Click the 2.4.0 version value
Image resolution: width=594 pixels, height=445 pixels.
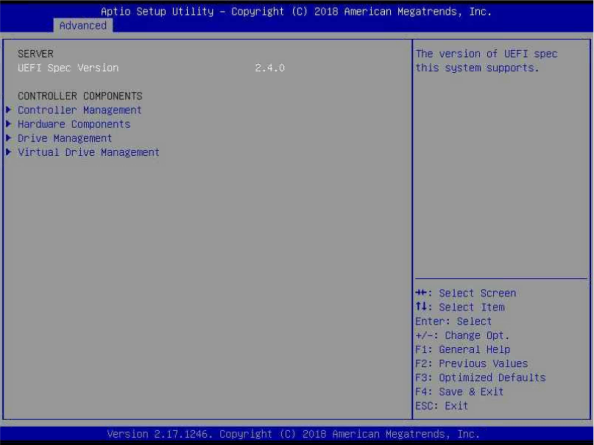pyautogui.click(x=270, y=68)
